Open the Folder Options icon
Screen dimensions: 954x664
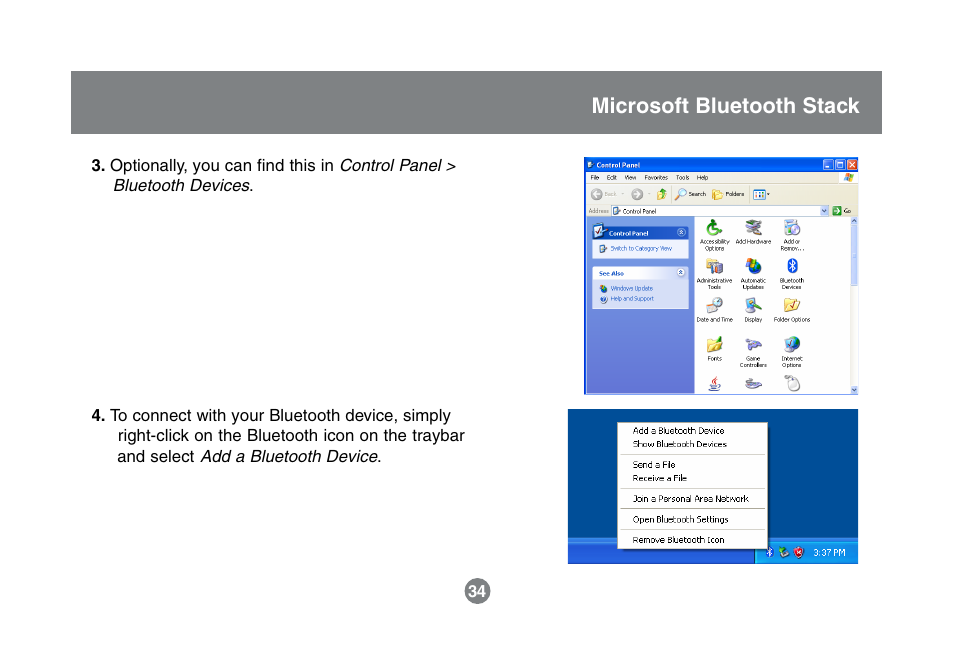[x=792, y=310]
